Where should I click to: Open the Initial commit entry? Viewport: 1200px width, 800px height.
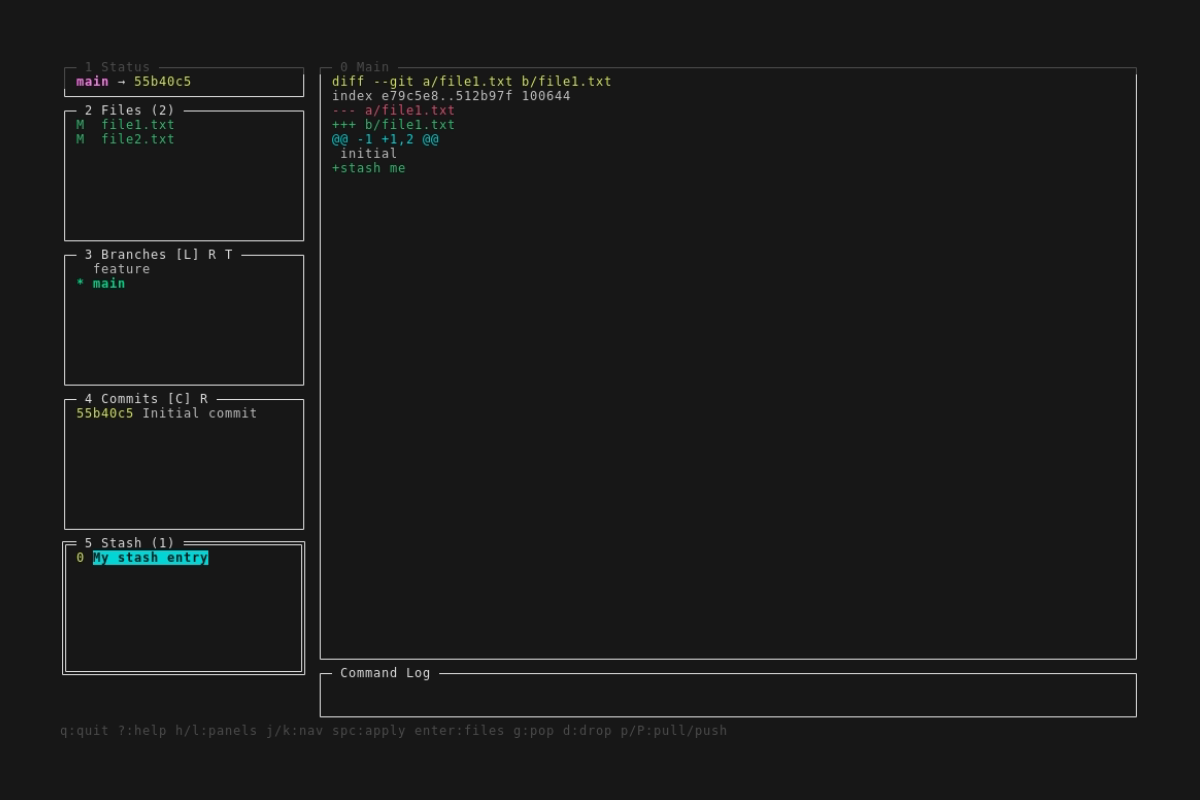(x=166, y=413)
